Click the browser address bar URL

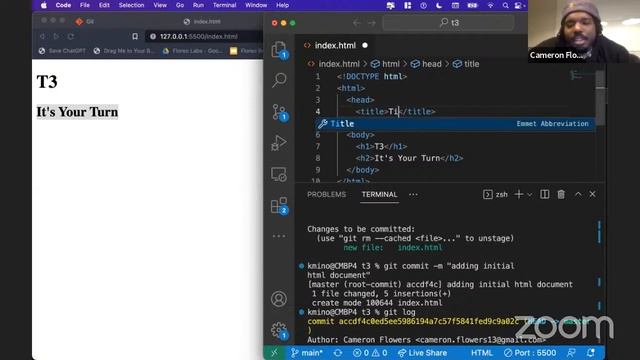(x=198, y=36)
